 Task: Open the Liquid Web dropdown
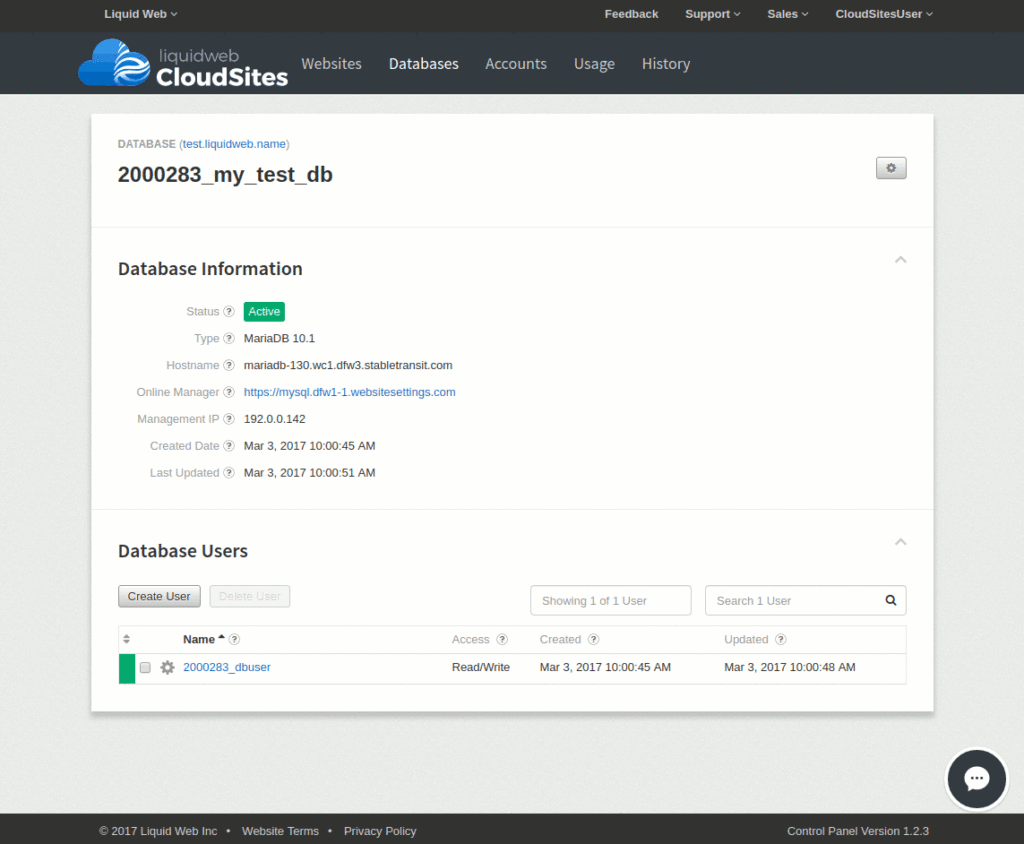140,14
